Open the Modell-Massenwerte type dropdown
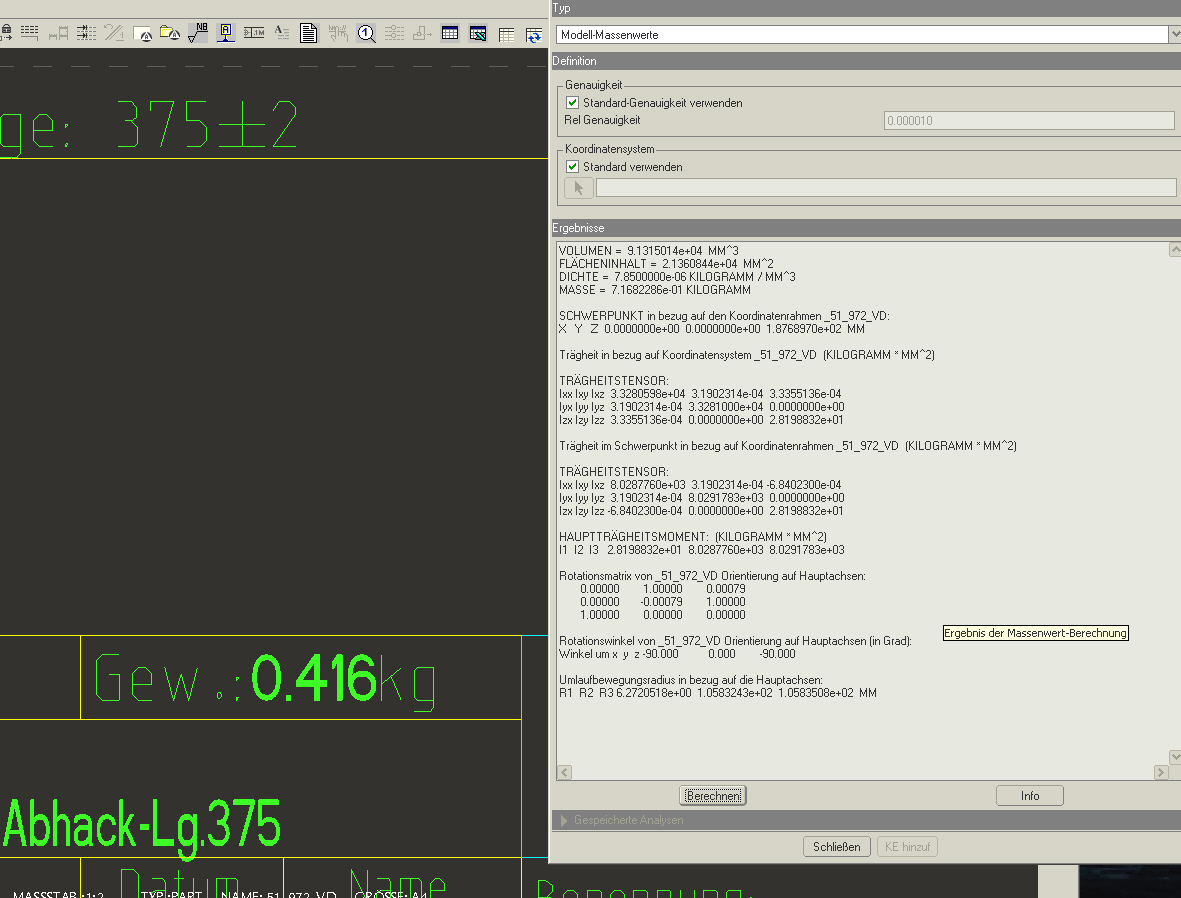This screenshot has width=1181, height=898. [x=1174, y=35]
